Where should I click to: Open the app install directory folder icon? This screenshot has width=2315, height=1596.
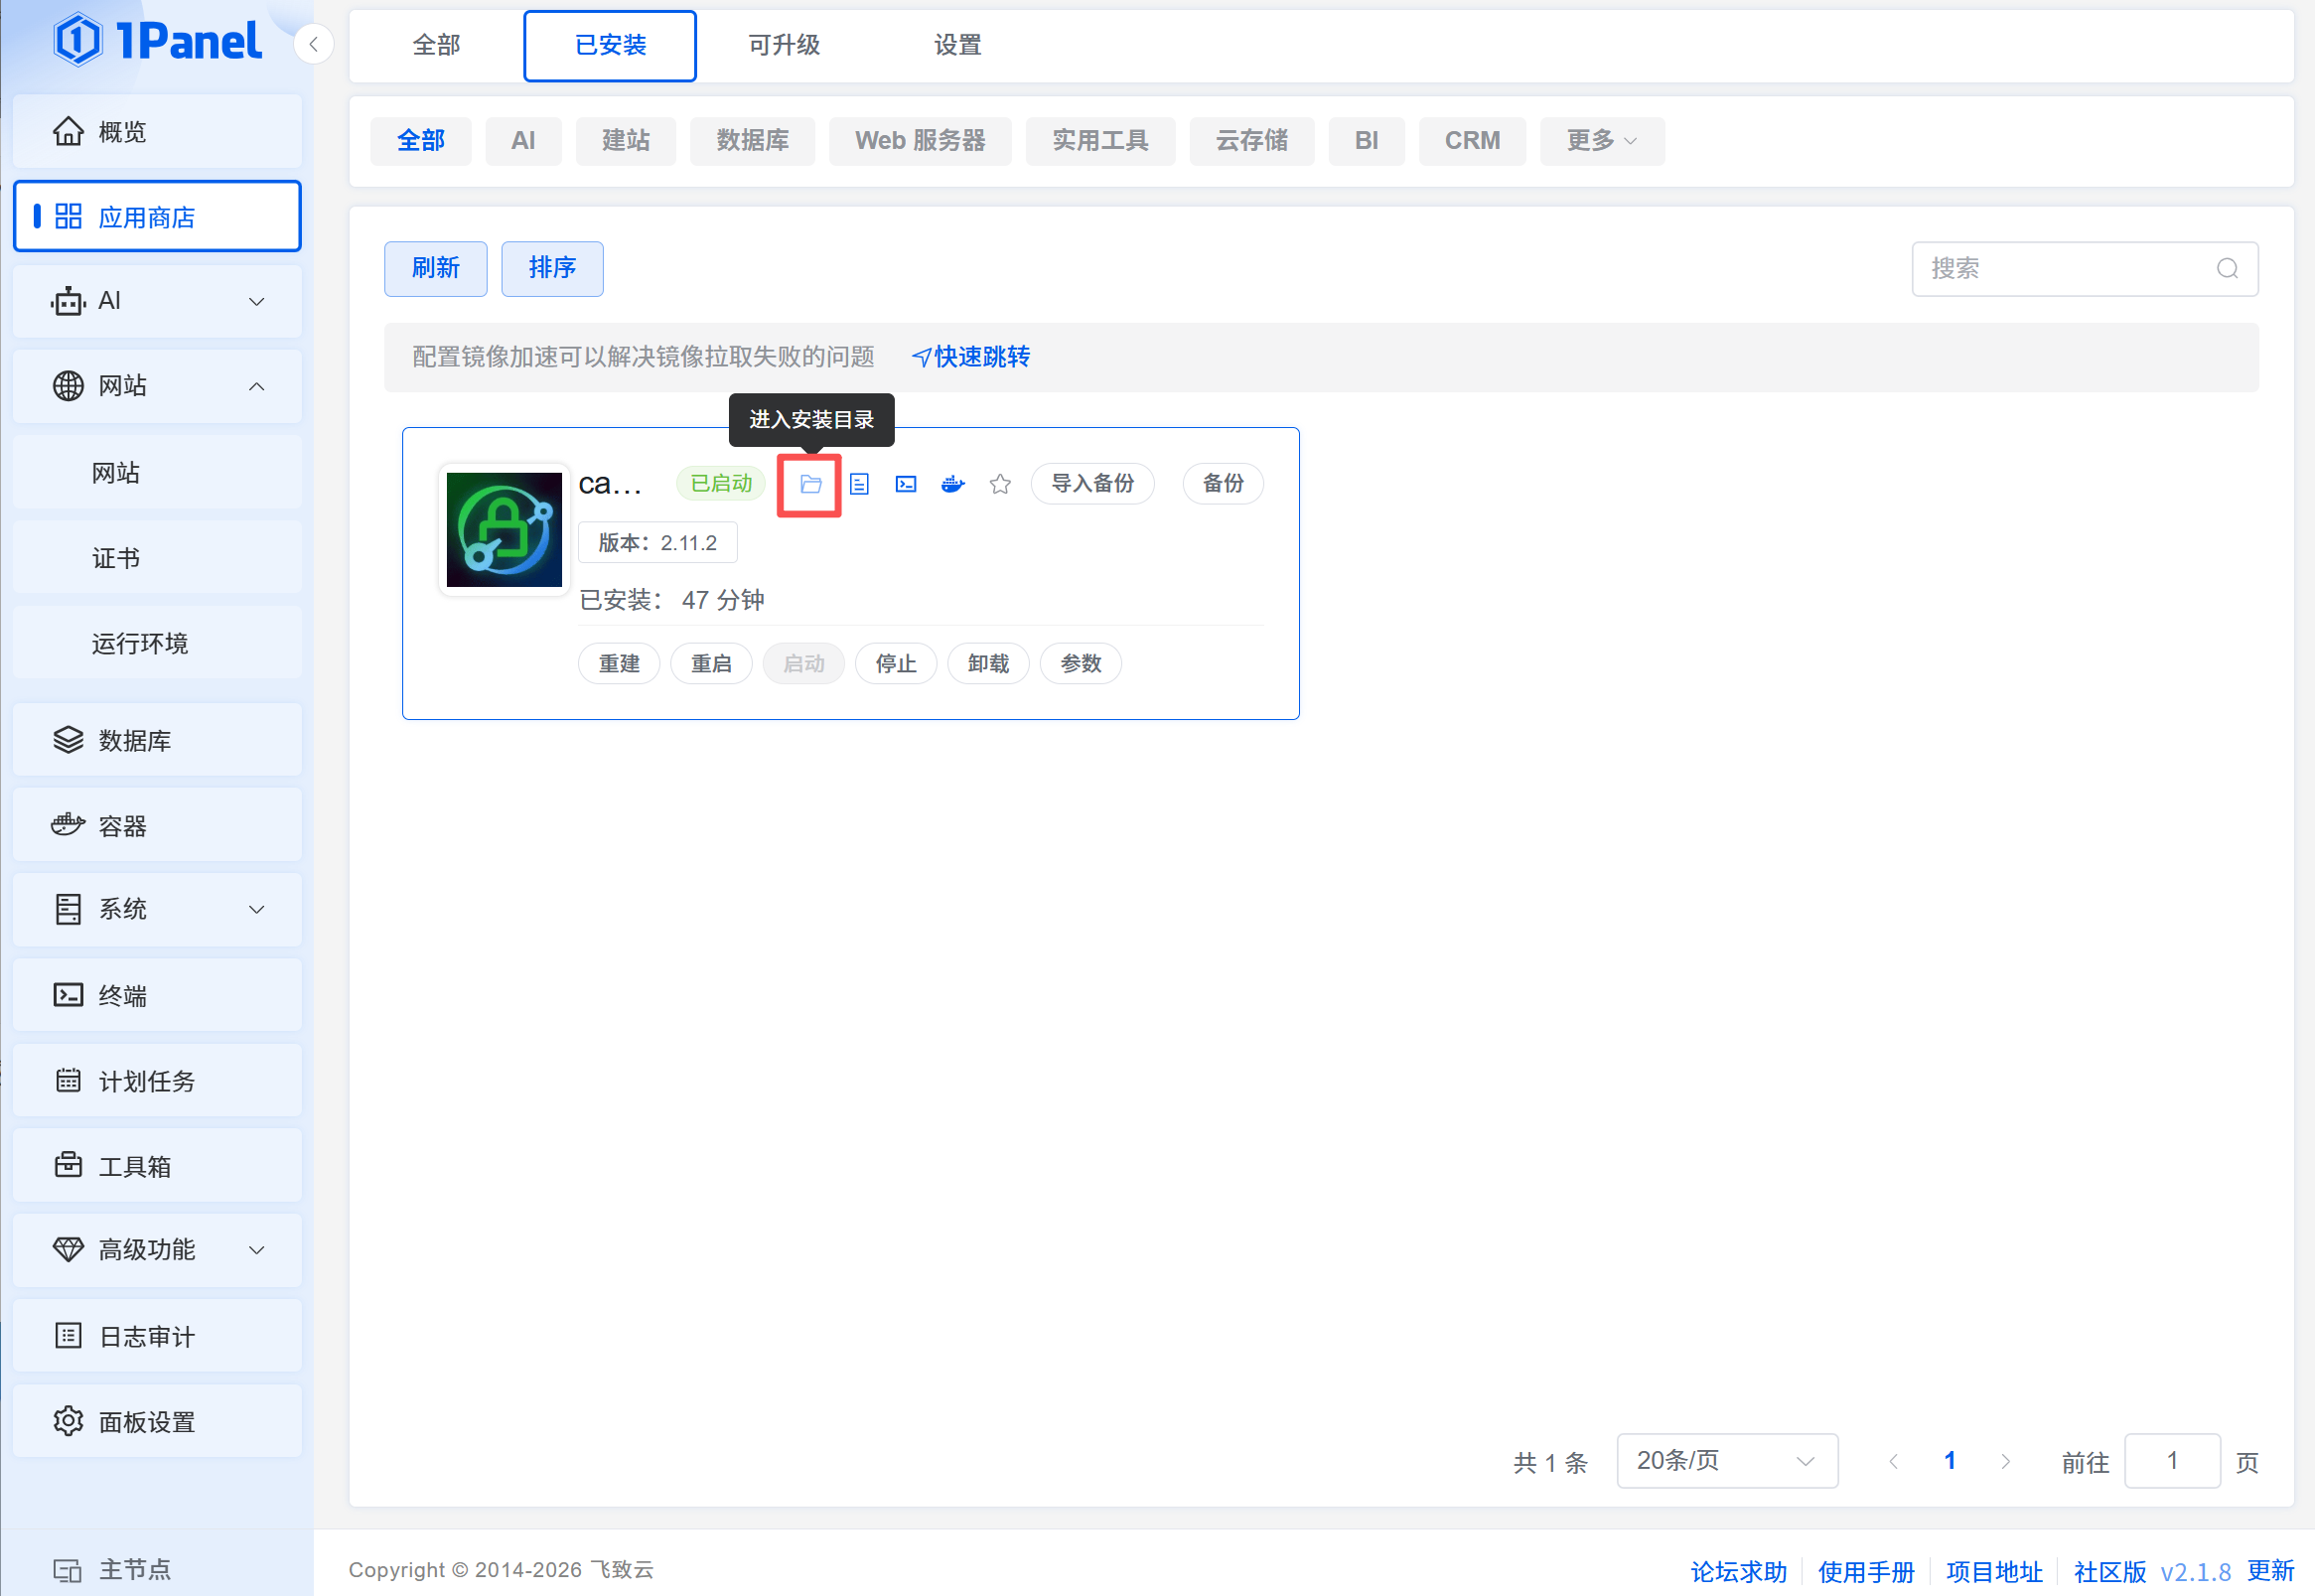click(810, 485)
